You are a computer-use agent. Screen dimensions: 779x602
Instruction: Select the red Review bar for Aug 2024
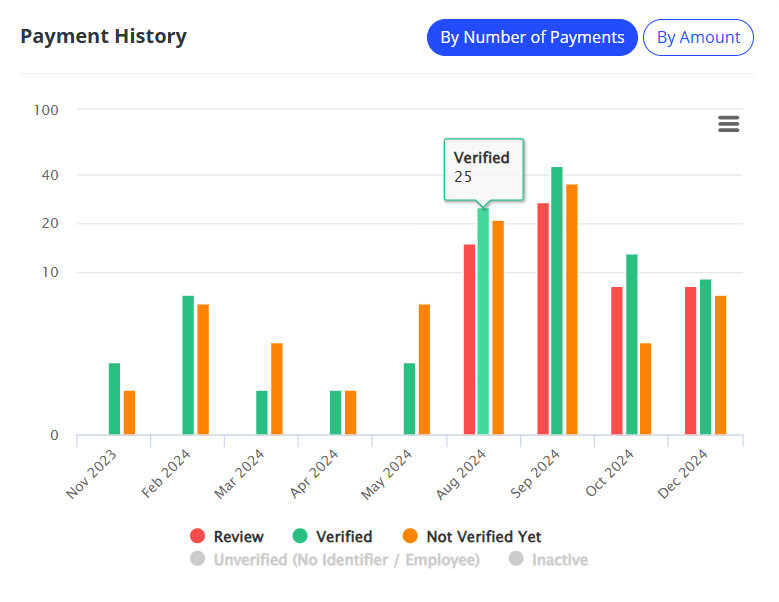469,340
